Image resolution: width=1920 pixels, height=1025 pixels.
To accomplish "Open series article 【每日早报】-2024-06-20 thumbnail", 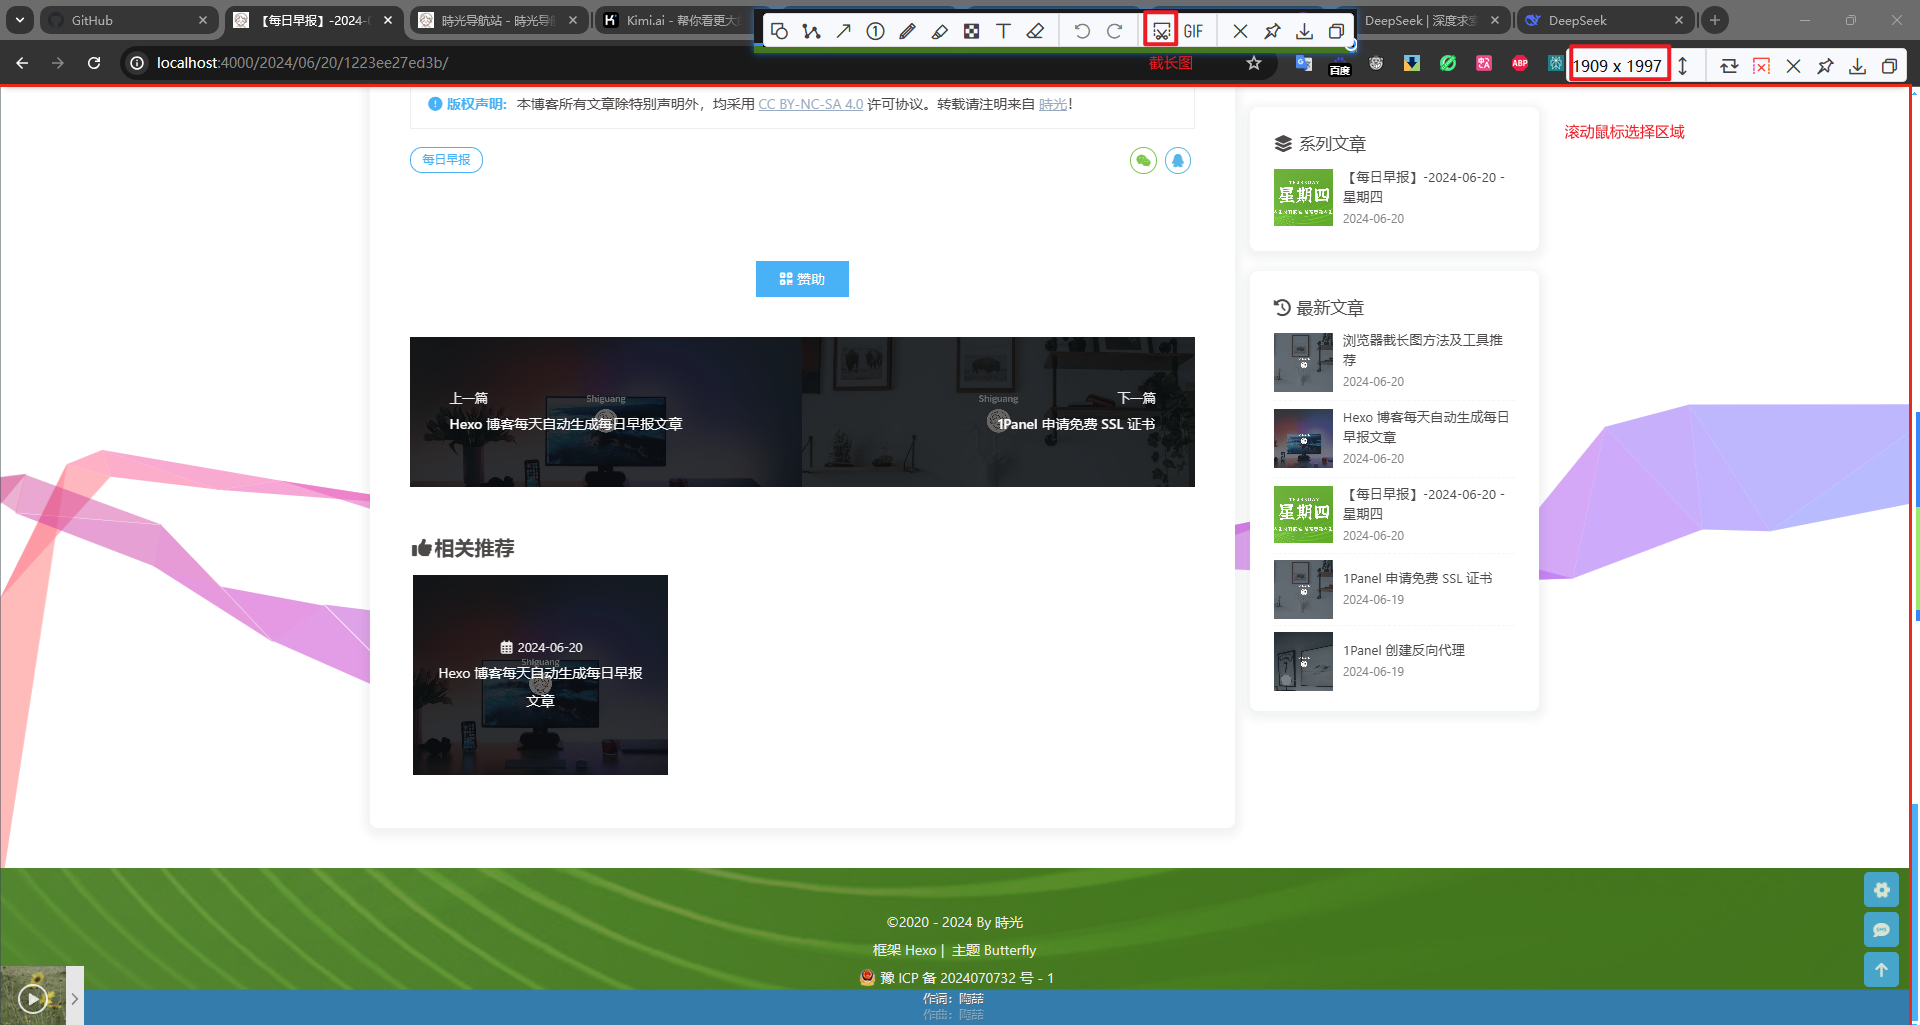I will (1303, 197).
